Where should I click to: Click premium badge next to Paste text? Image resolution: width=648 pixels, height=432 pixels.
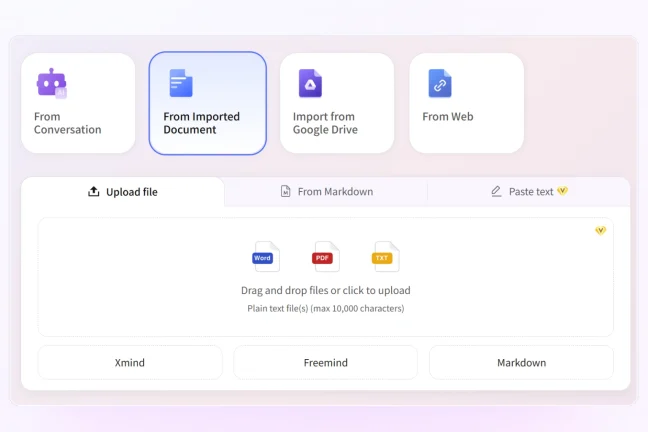tap(562, 191)
